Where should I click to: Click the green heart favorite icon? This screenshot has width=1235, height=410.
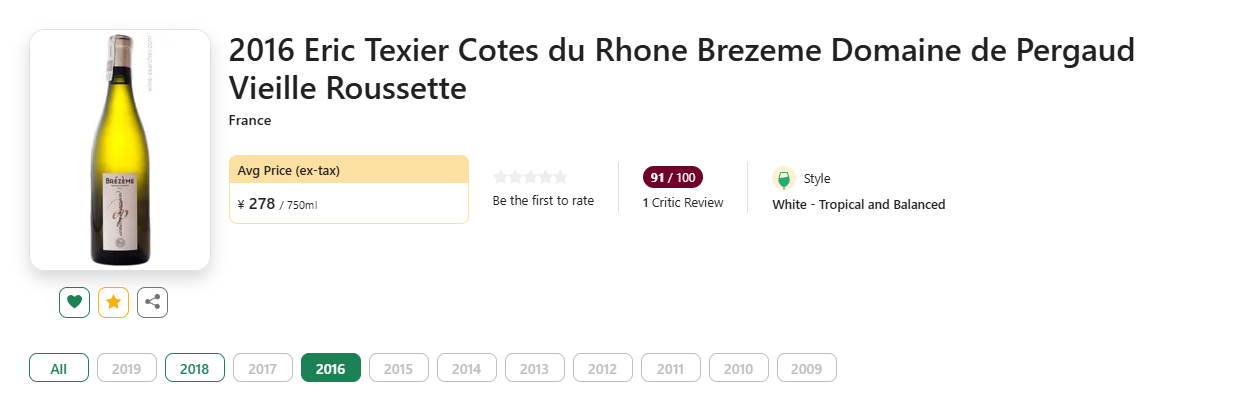74,302
